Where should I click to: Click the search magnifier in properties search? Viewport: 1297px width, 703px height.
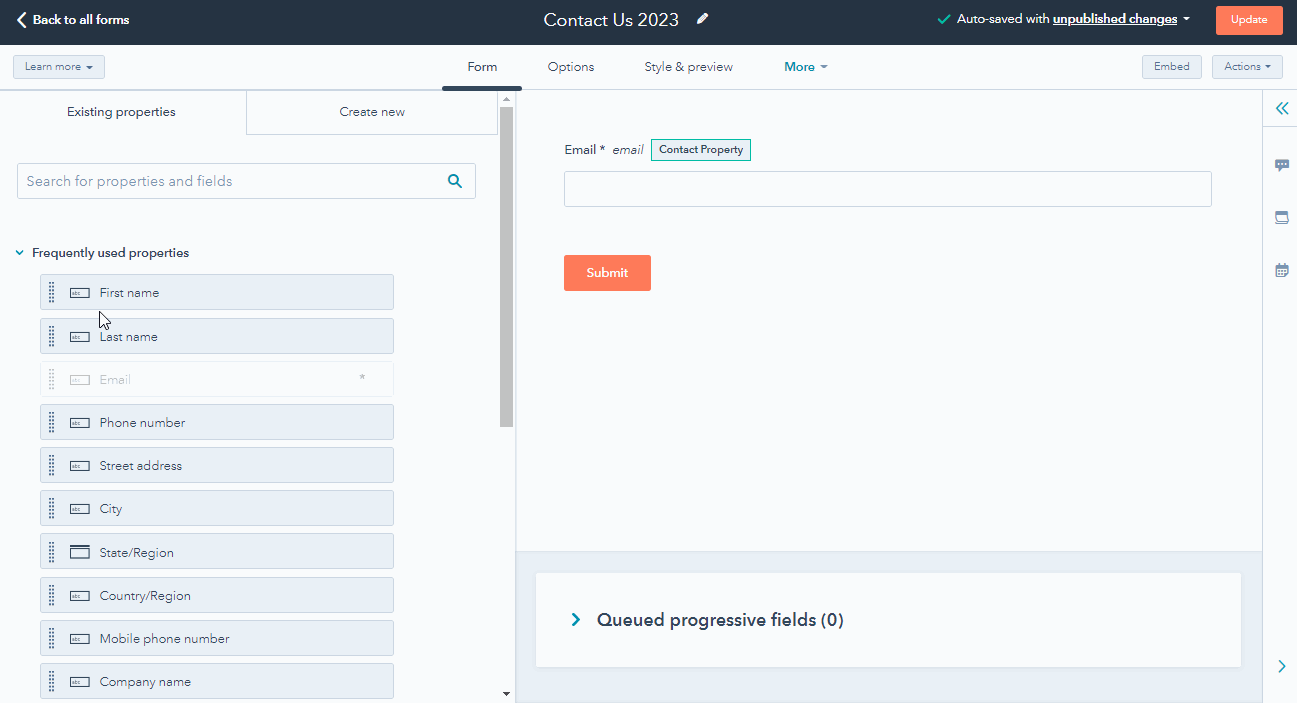click(455, 181)
